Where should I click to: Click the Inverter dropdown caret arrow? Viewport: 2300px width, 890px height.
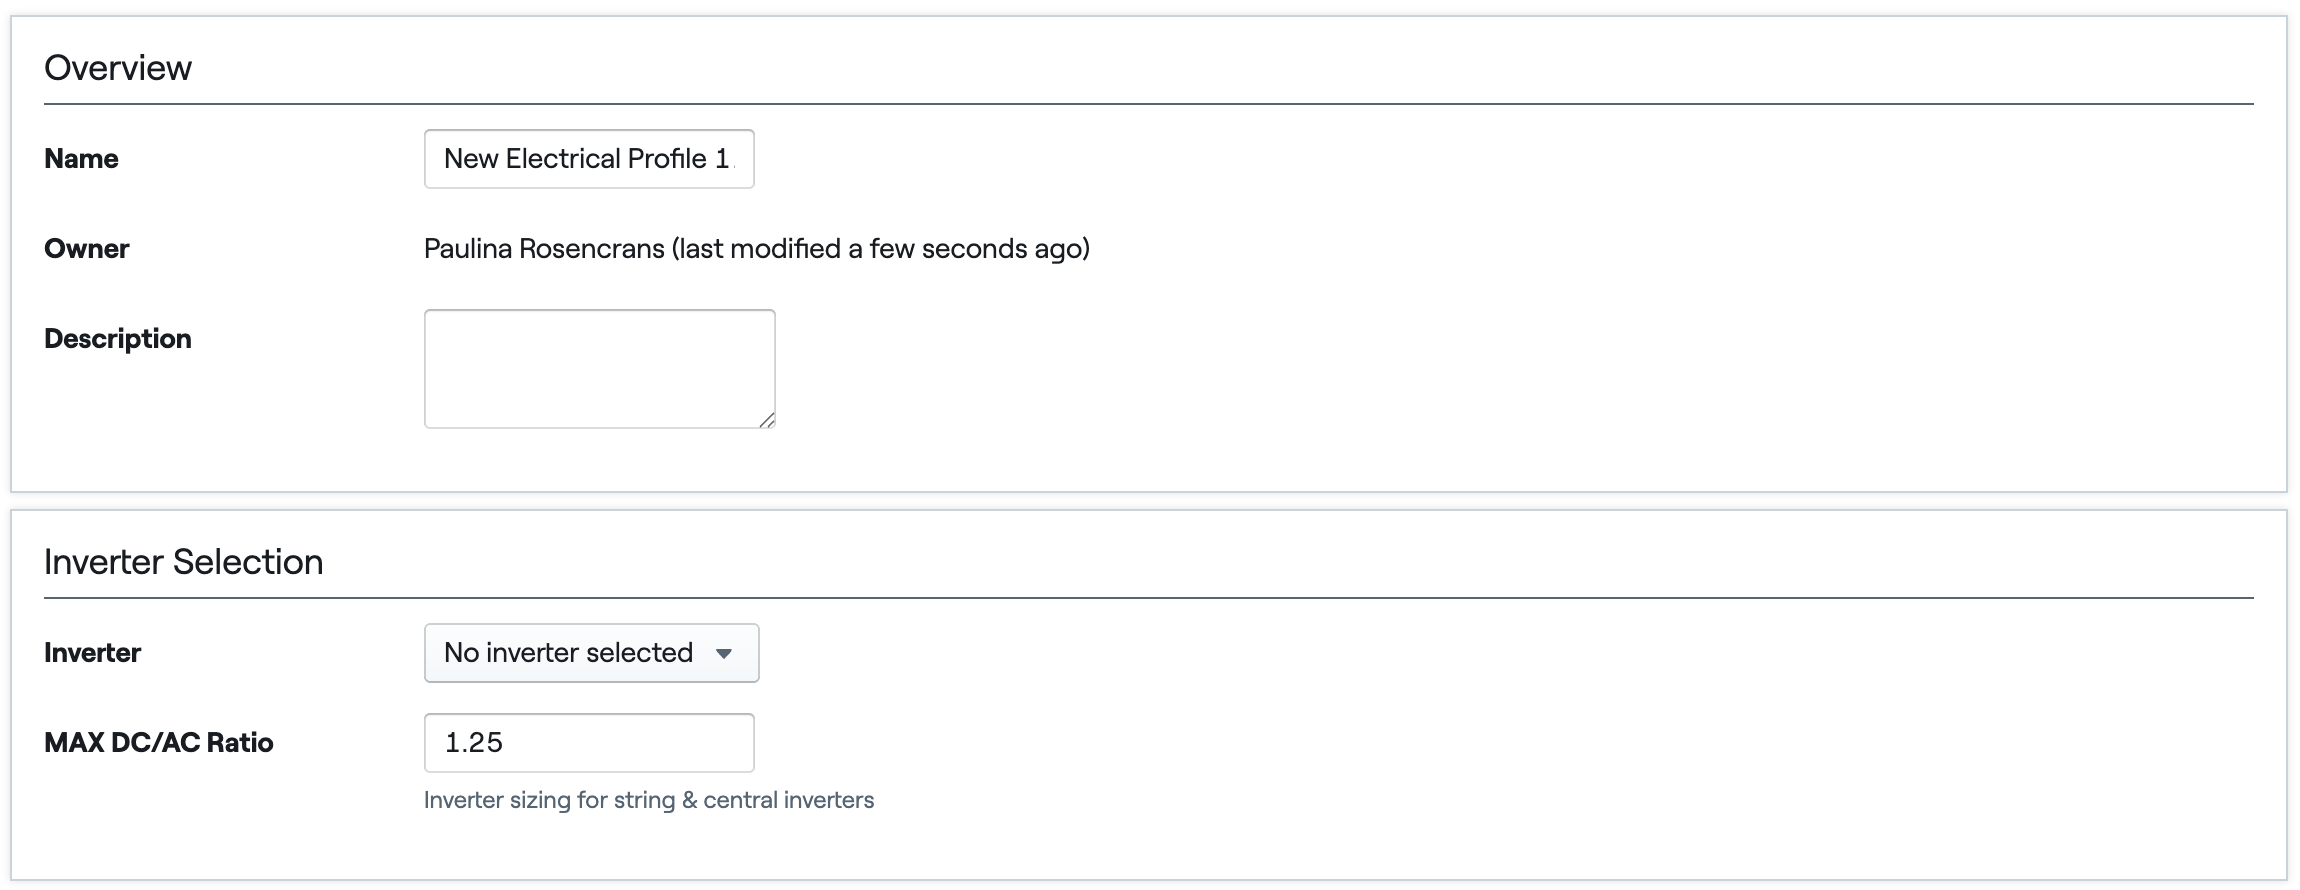(x=724, y=654)
